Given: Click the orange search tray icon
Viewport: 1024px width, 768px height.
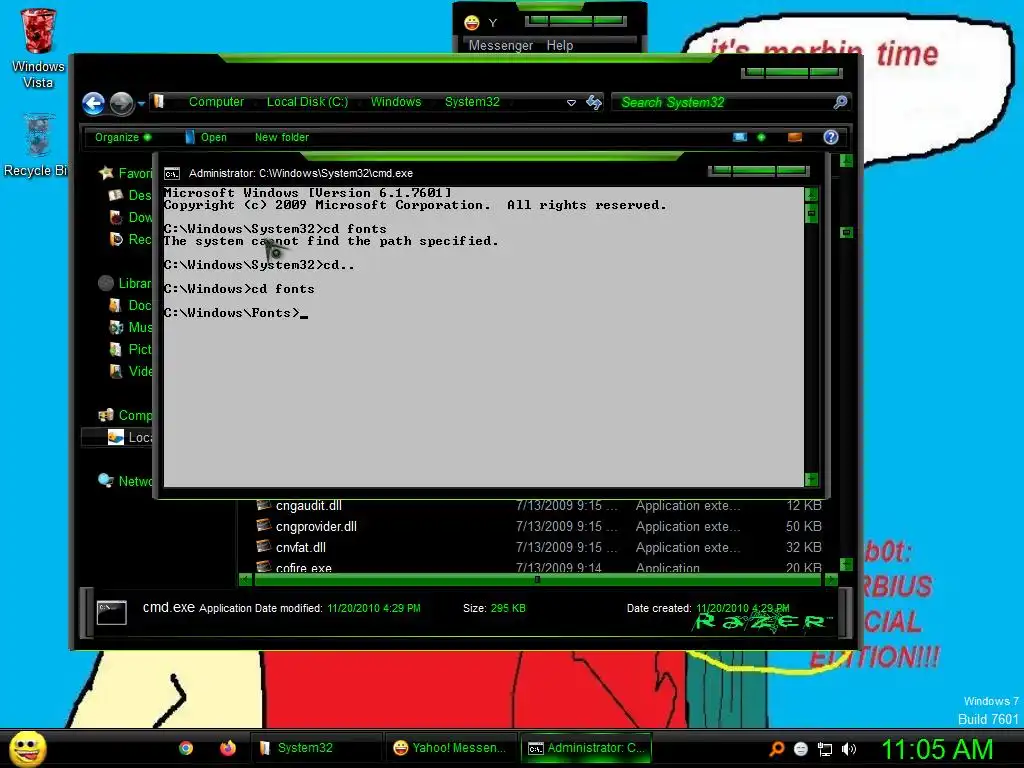Looking at the screenshot, I should point(776,749).
